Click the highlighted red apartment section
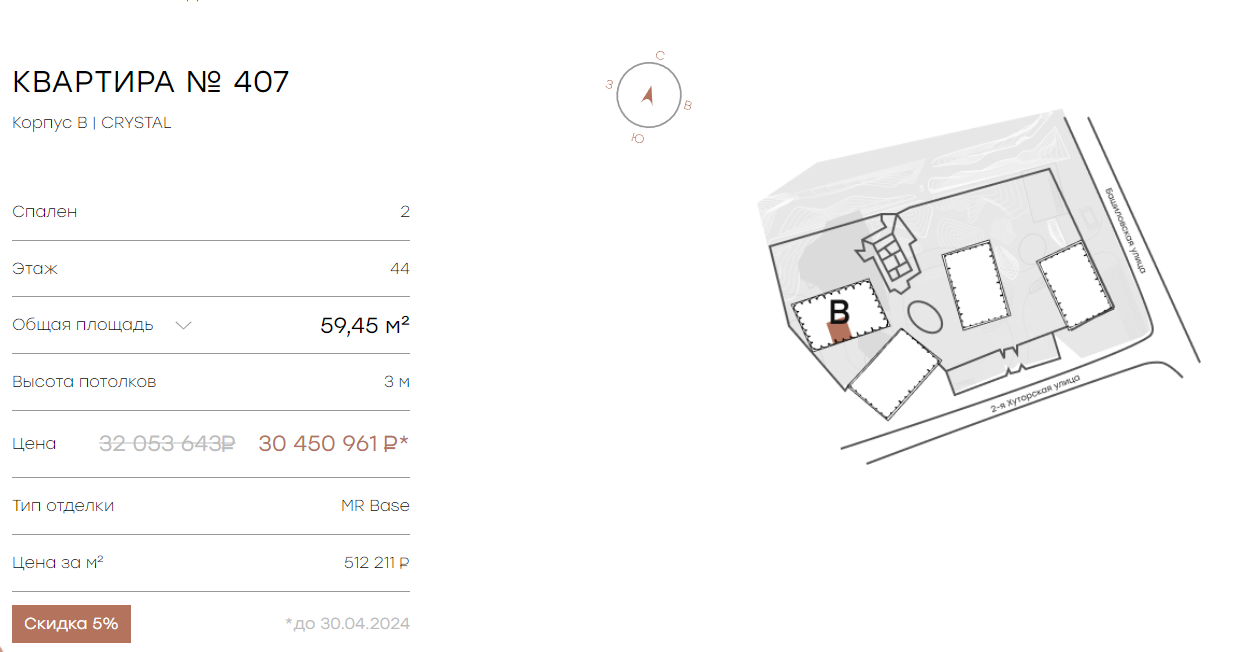The width and height of the screenshot is (1234, 652). point(839,333)
